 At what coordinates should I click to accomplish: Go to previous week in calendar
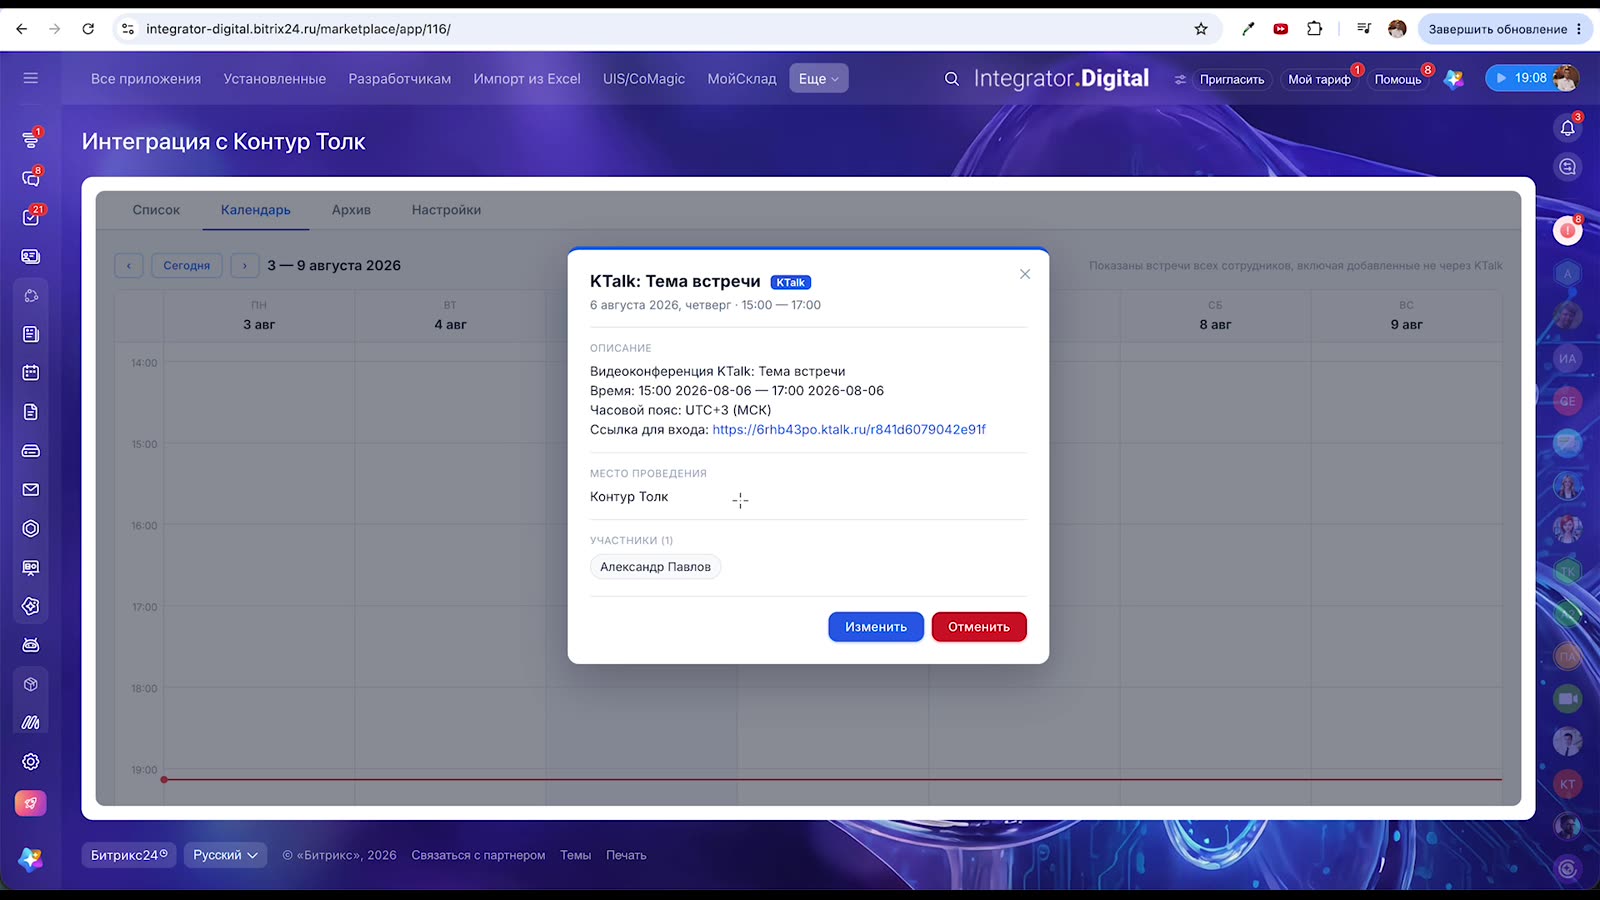click(x=129, y=265)
